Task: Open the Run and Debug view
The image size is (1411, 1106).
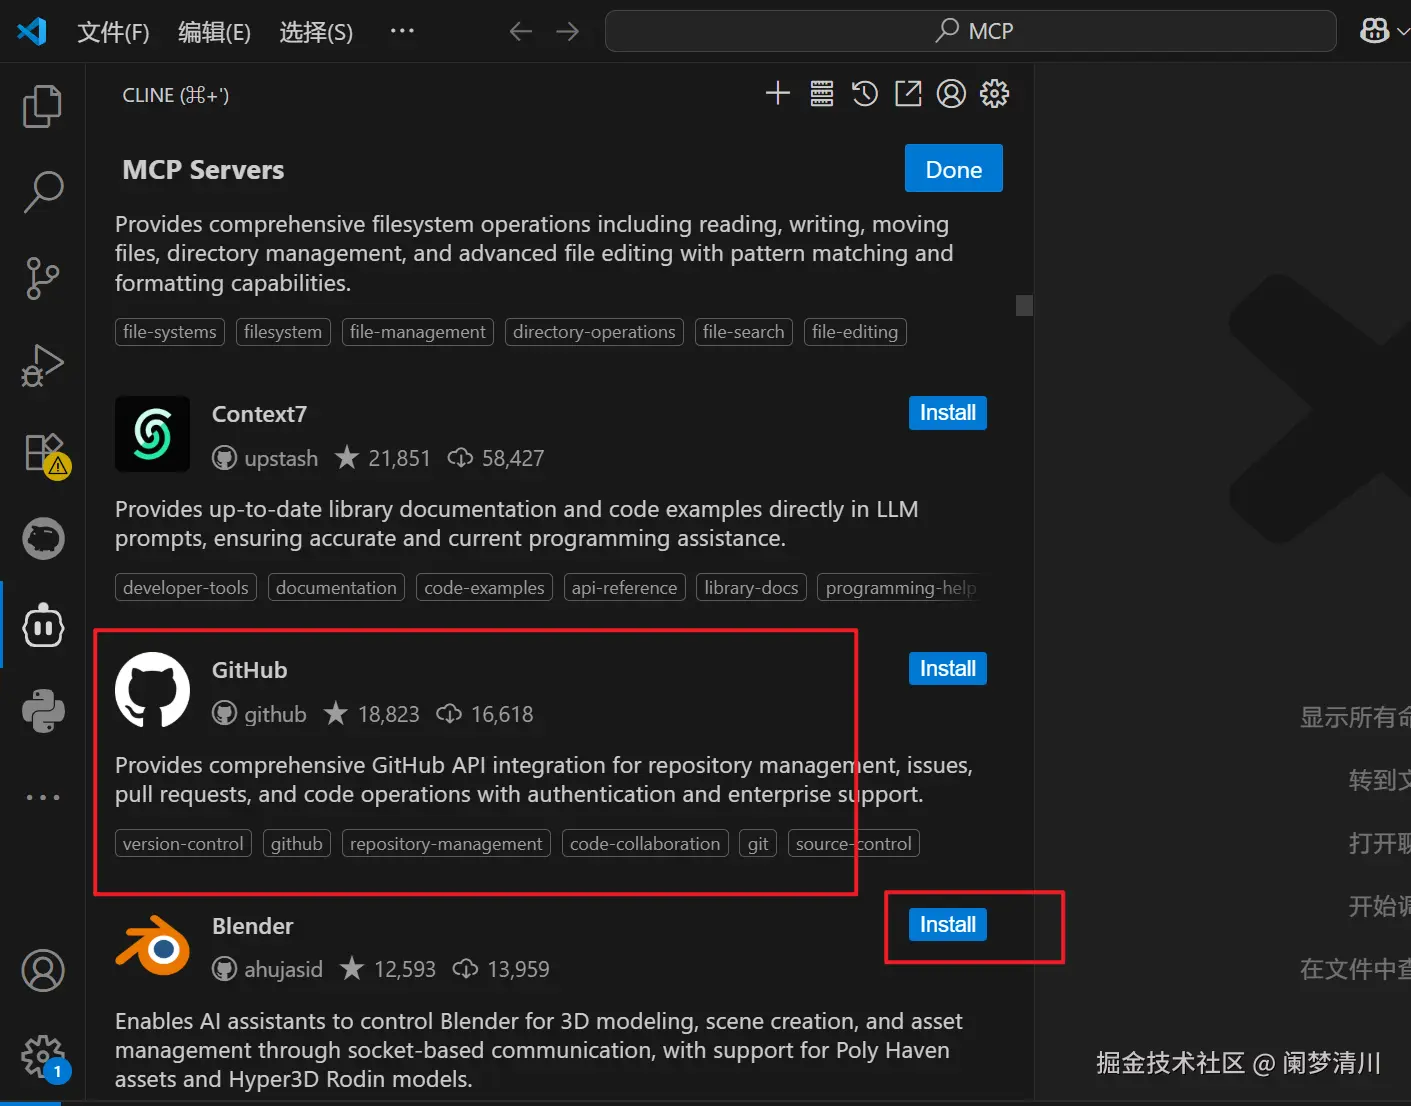Action: 42,366
